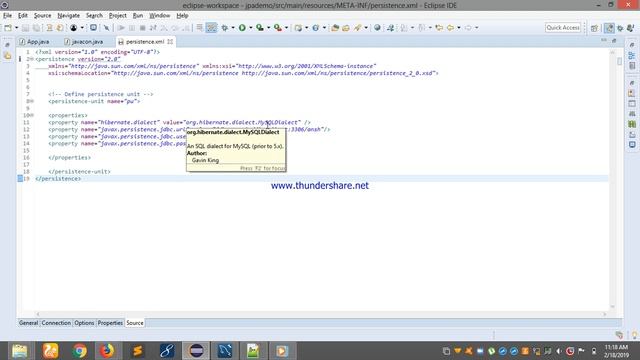Screen dimensions: 640x360
Task: Collapse the persistence element on line 2
Action: 31,59
